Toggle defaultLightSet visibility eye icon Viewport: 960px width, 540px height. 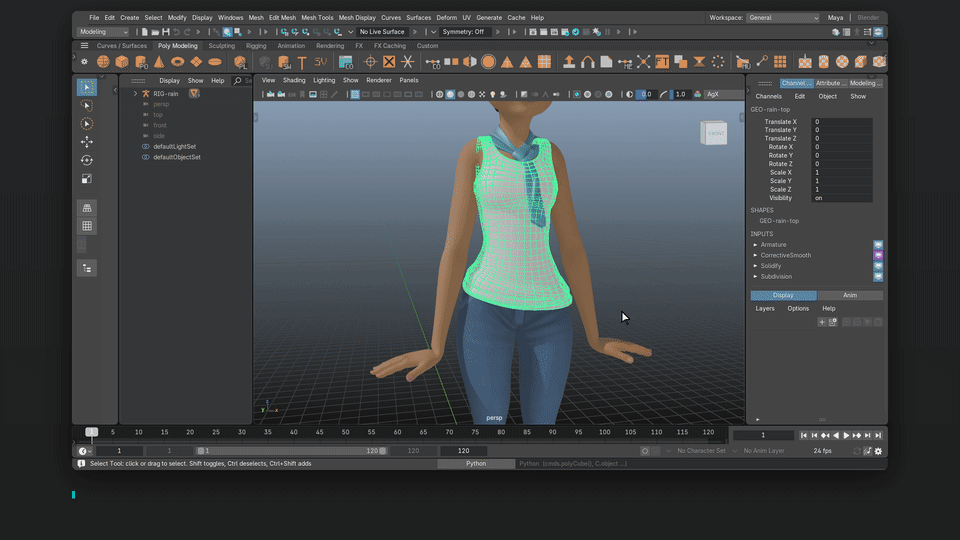tap(146, 146)
